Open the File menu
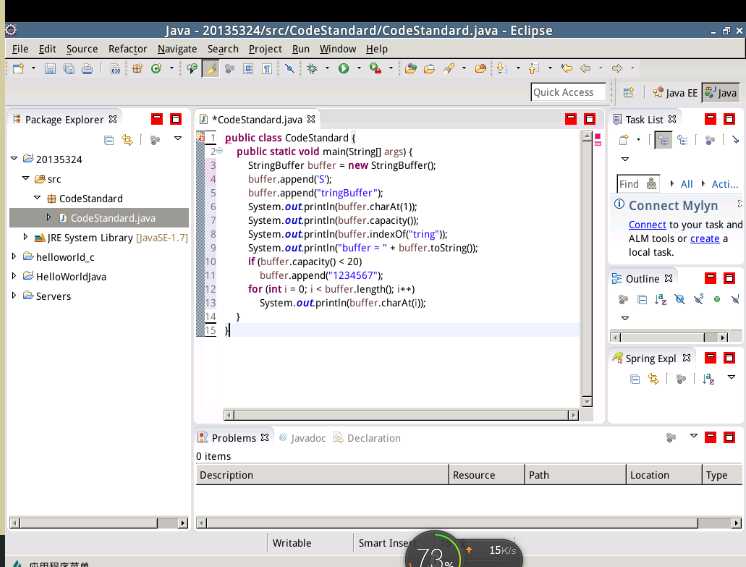This screenshot has height=567, width=746. click(20, 49)
